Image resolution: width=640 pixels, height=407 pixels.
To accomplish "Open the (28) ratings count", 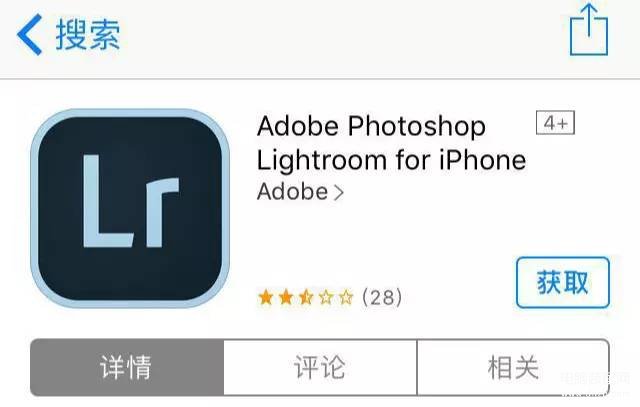I will point(382,297).
